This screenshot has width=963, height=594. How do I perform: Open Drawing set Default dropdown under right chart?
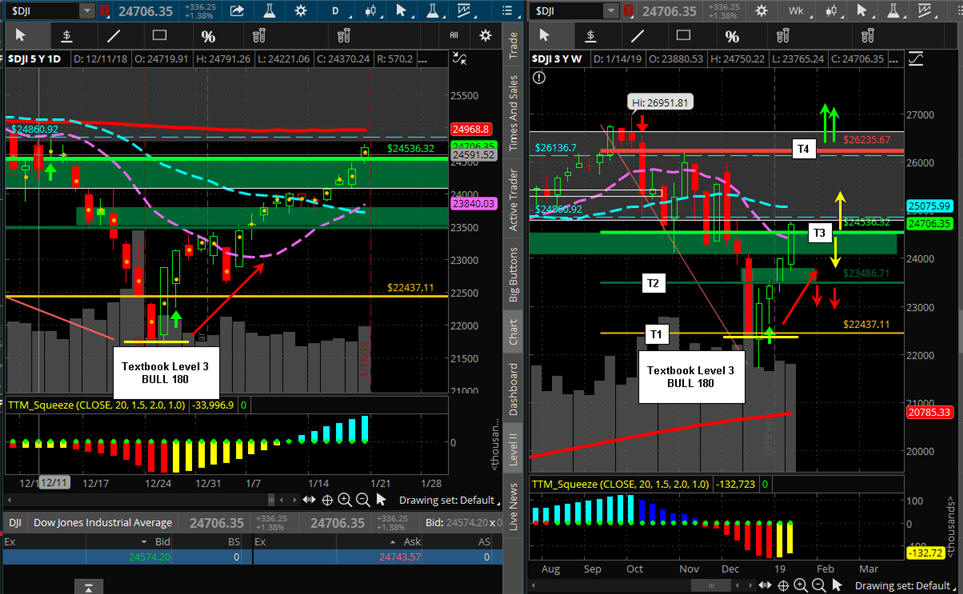(x=905, y=586)
